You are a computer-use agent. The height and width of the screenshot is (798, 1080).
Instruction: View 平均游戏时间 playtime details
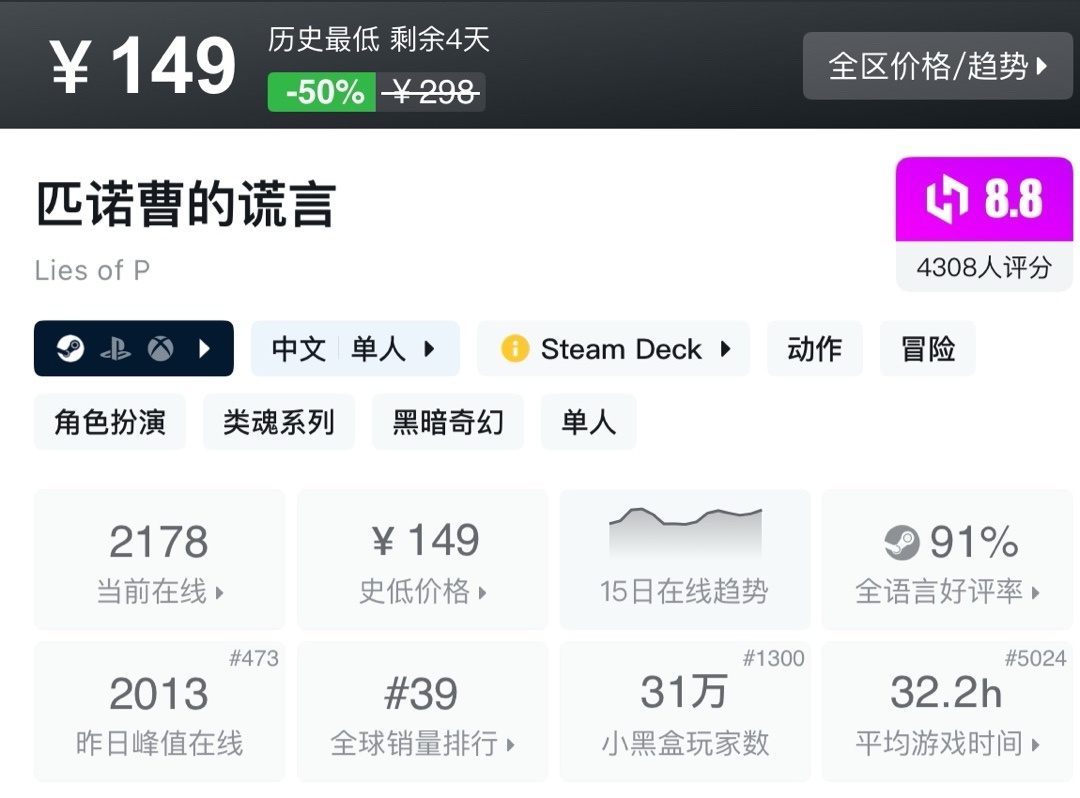[x=947, y=712]
